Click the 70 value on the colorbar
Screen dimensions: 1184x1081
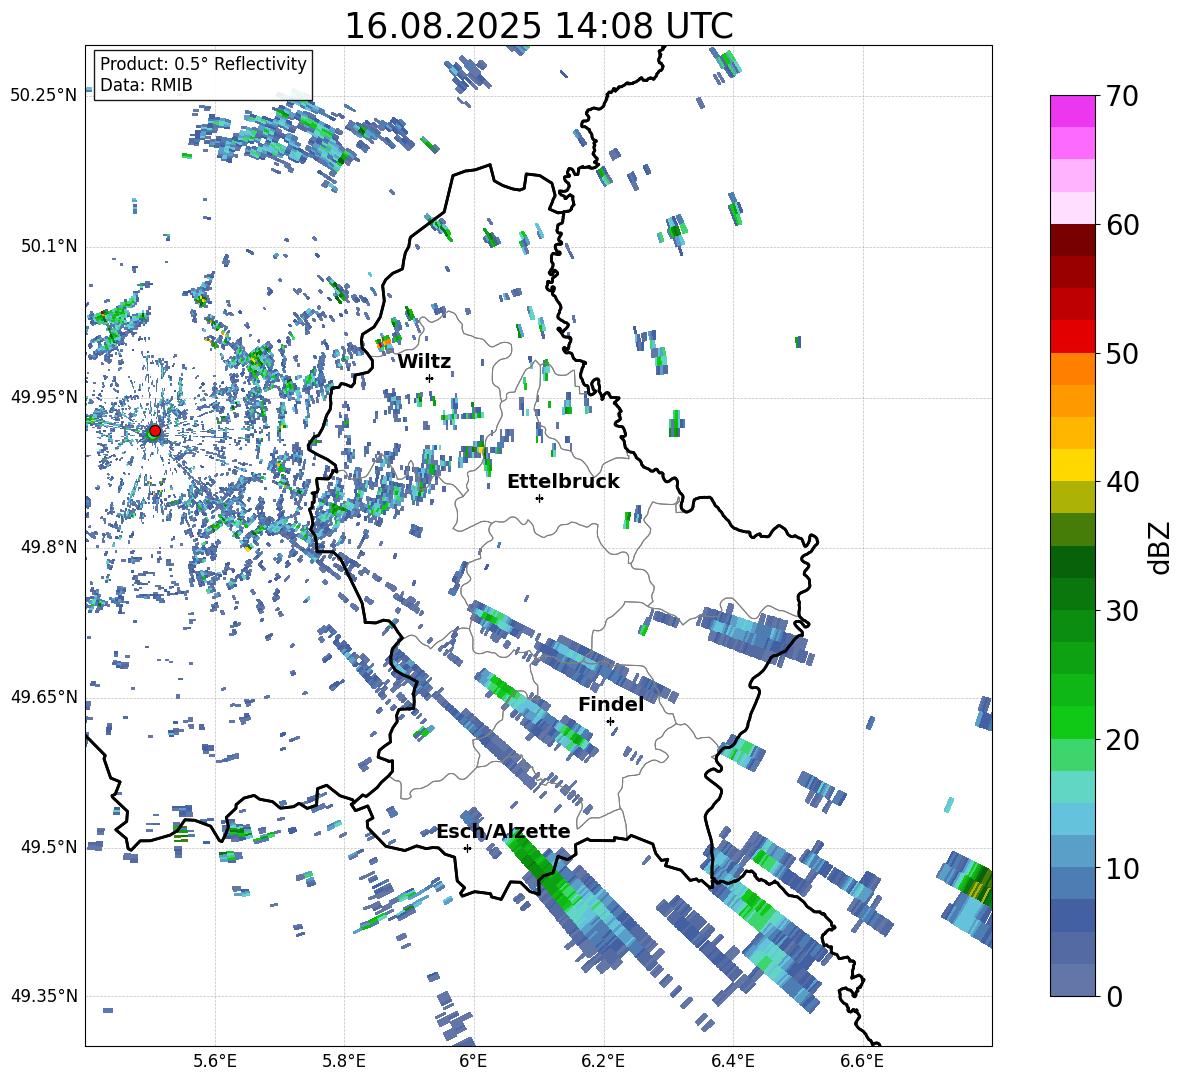[1122, 96]
